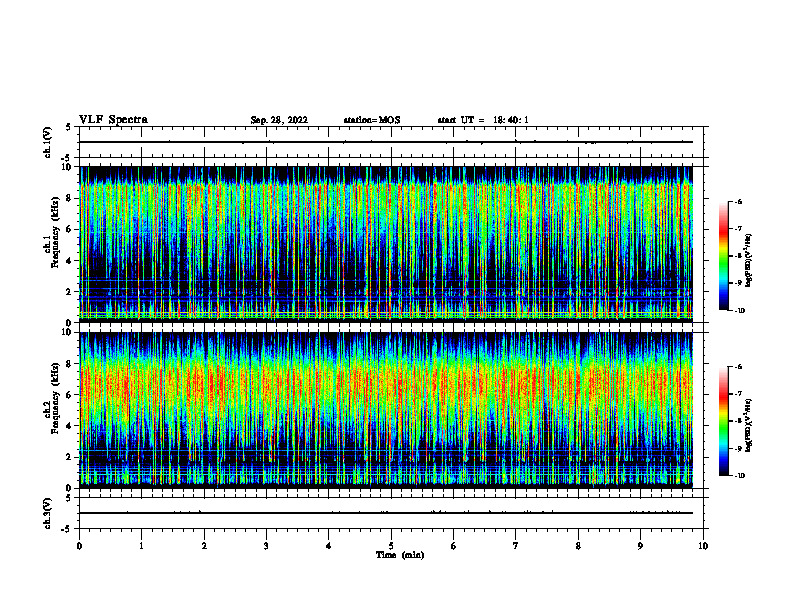Click the "2" kHz tick of ch.2 spectrogram
The image size is (792, 612).
(x=70, y=457)
